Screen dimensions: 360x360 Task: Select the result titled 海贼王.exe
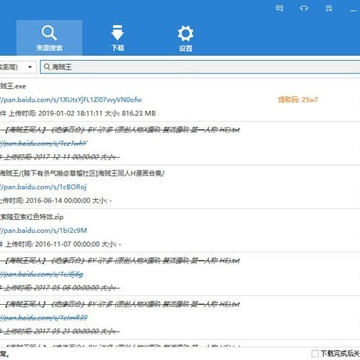point(13,86)
